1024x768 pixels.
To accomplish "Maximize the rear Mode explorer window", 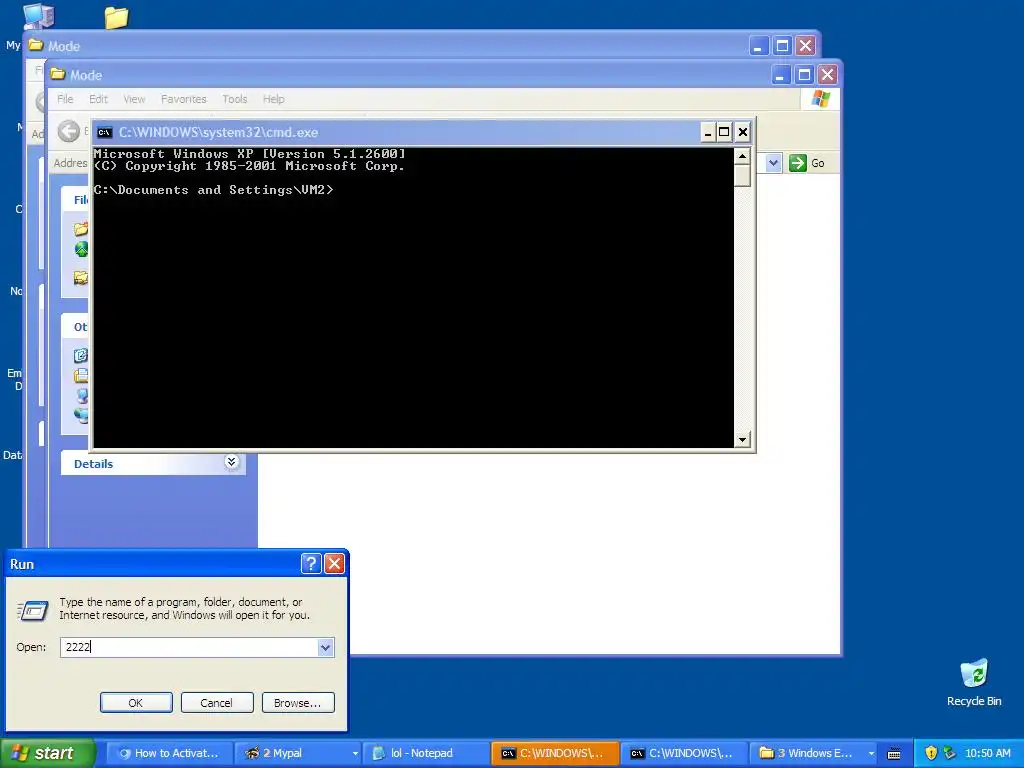I will tap(782, 46).
